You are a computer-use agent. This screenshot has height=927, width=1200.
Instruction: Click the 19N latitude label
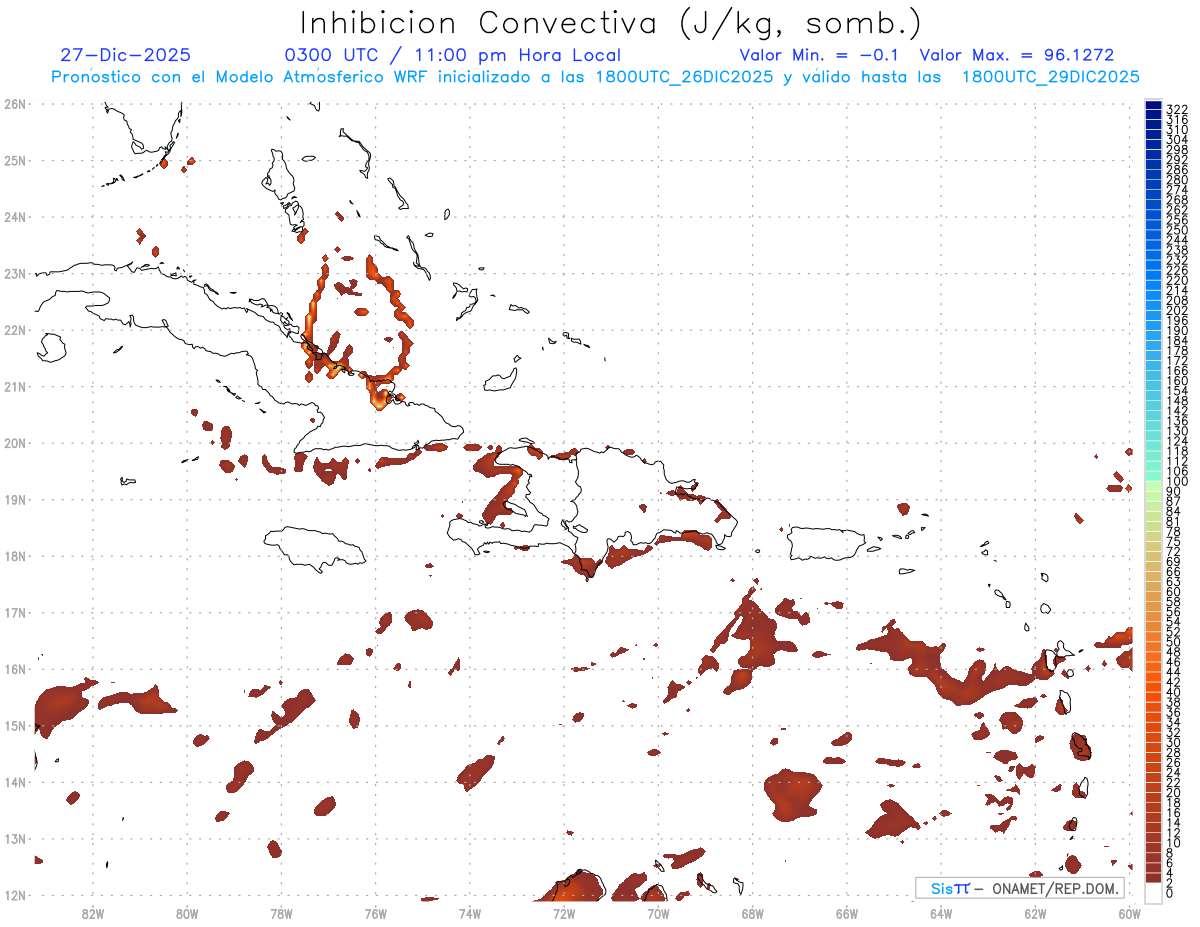click(x=15, y=499)
